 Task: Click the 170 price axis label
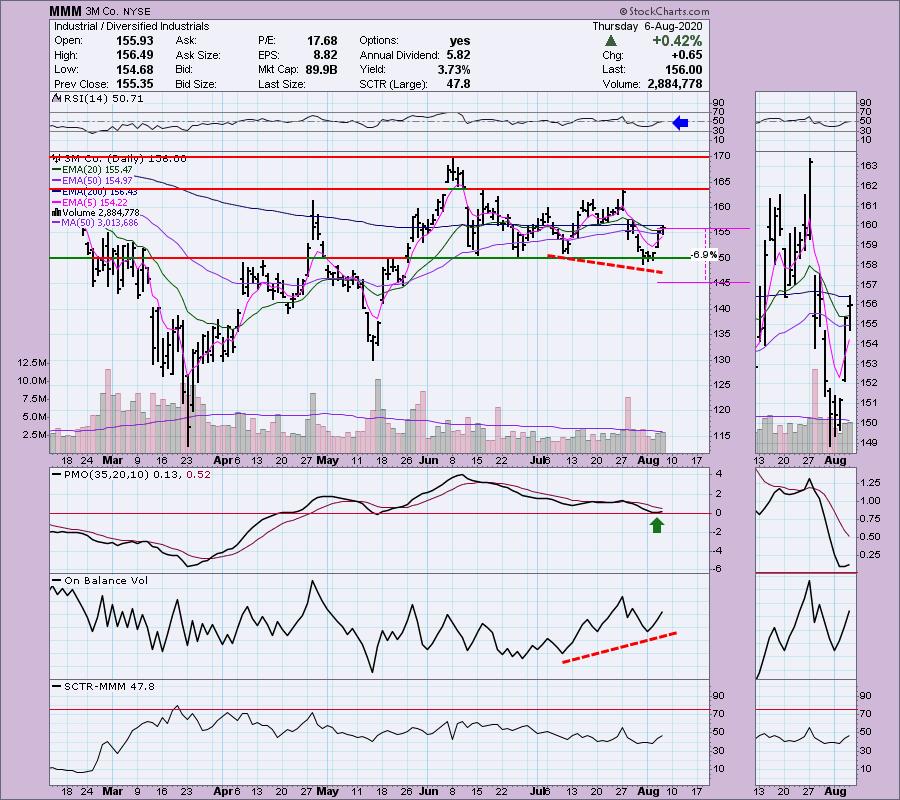pyautogui.click(x=723, y=156)
